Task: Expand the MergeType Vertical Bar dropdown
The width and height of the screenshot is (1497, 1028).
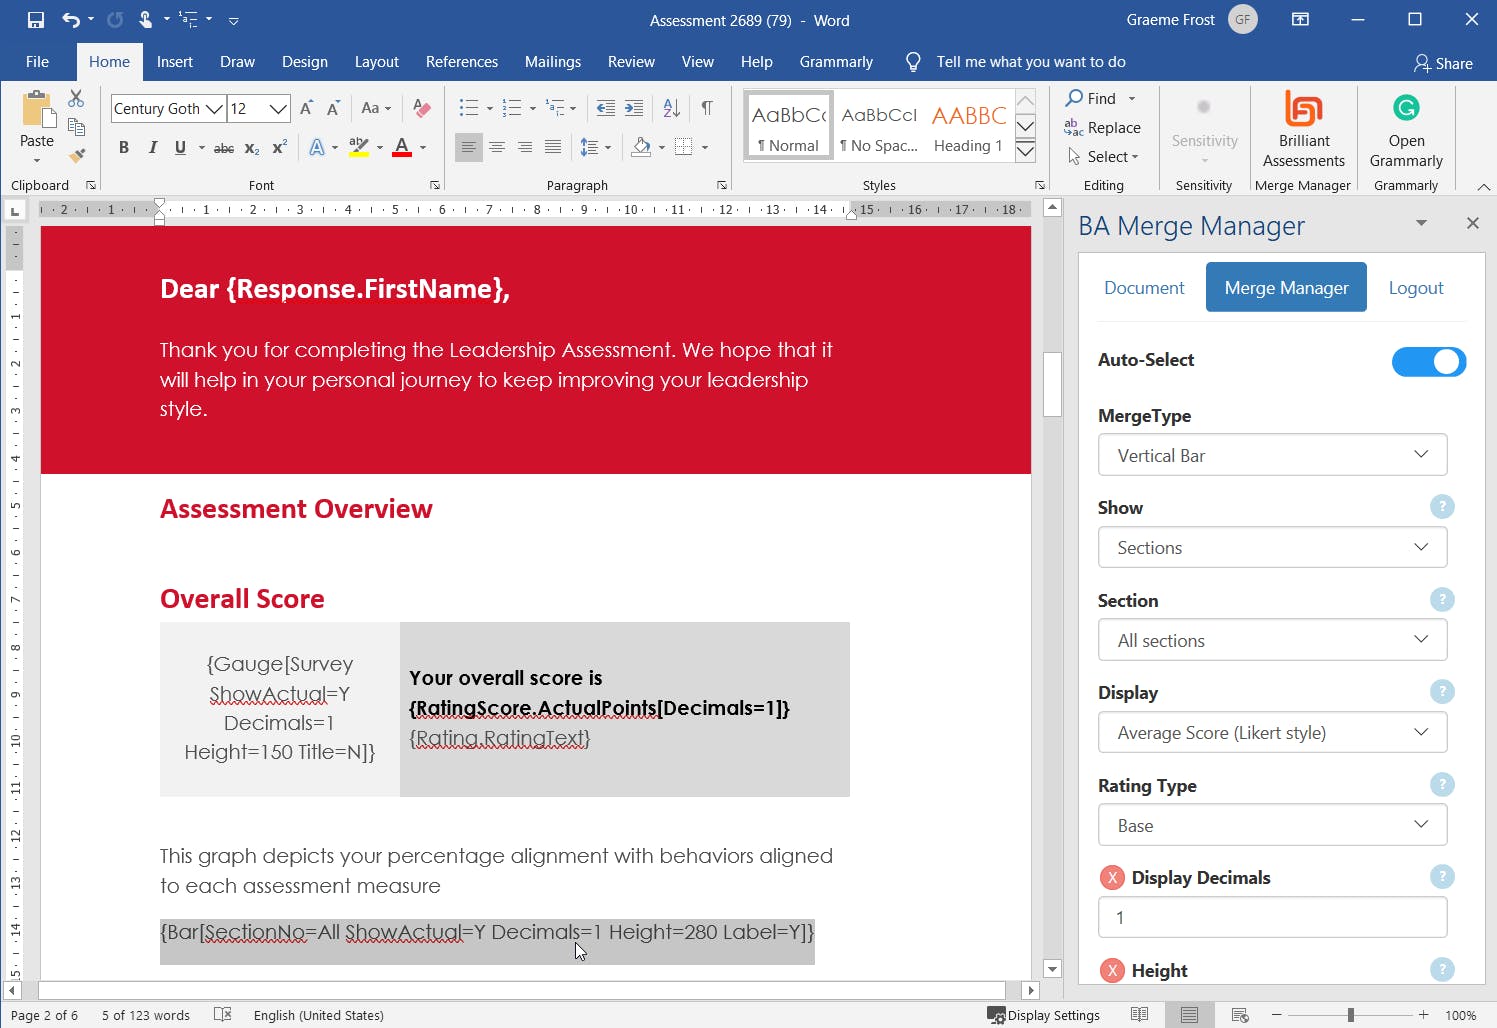Action: (1272, 455)
